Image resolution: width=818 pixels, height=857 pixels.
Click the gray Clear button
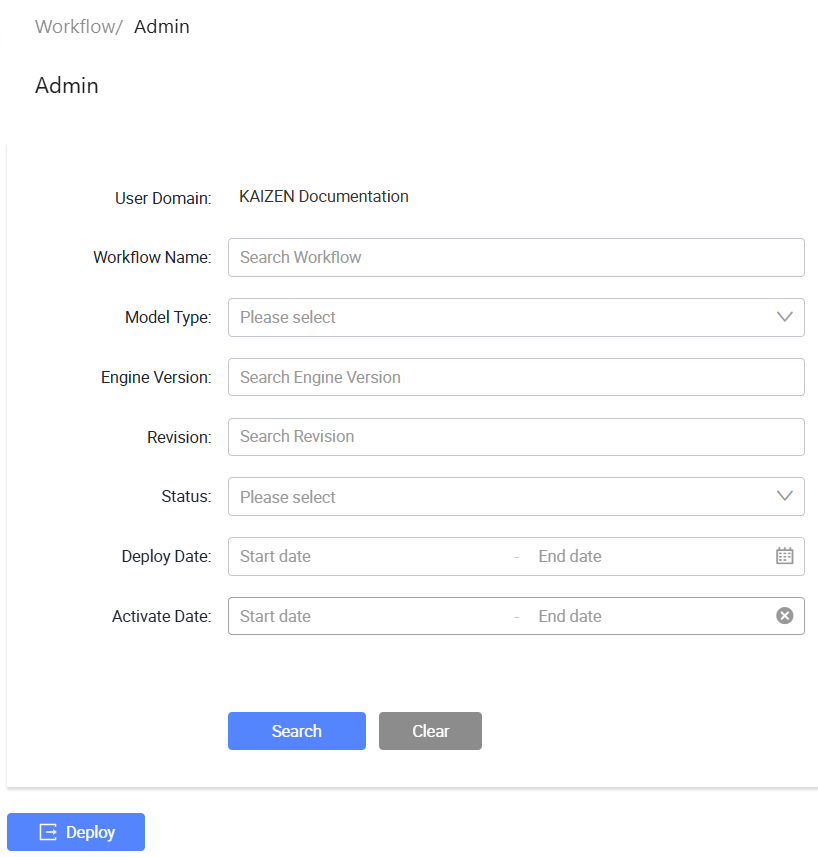point(430,731)
